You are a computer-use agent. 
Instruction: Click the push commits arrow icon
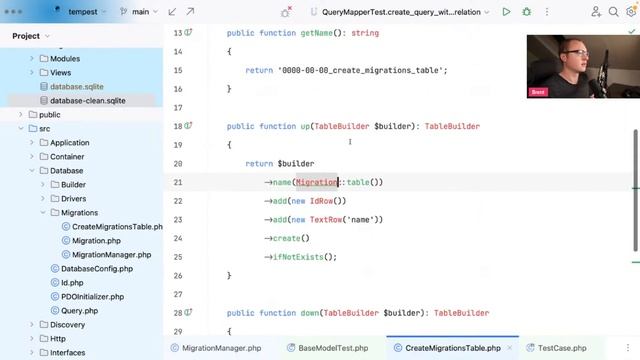tap(190, 12)
